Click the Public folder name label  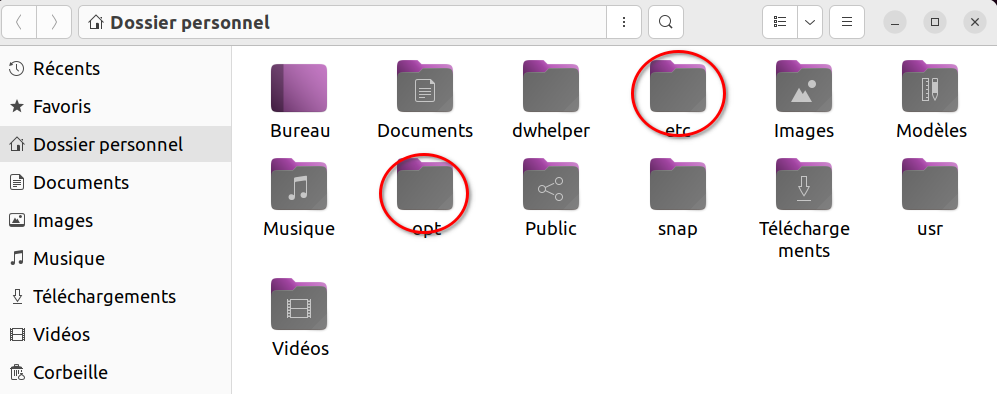point(551,229)
